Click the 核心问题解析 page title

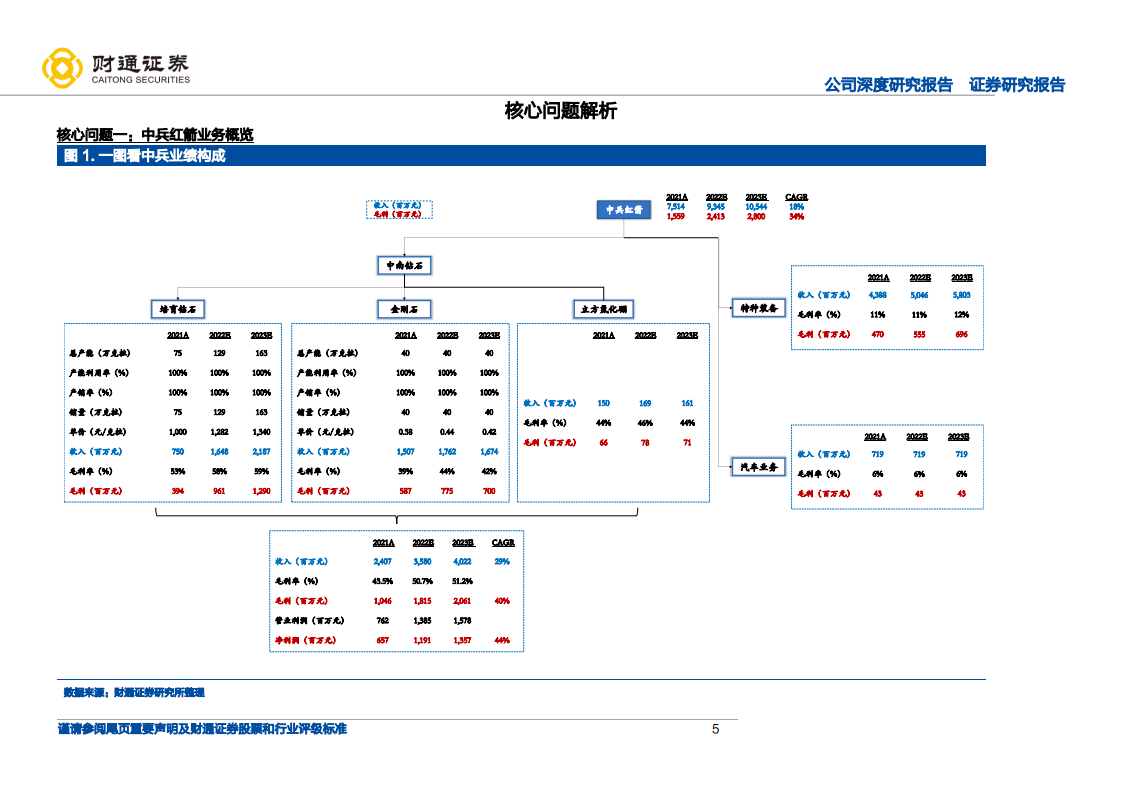click(561, 110)
